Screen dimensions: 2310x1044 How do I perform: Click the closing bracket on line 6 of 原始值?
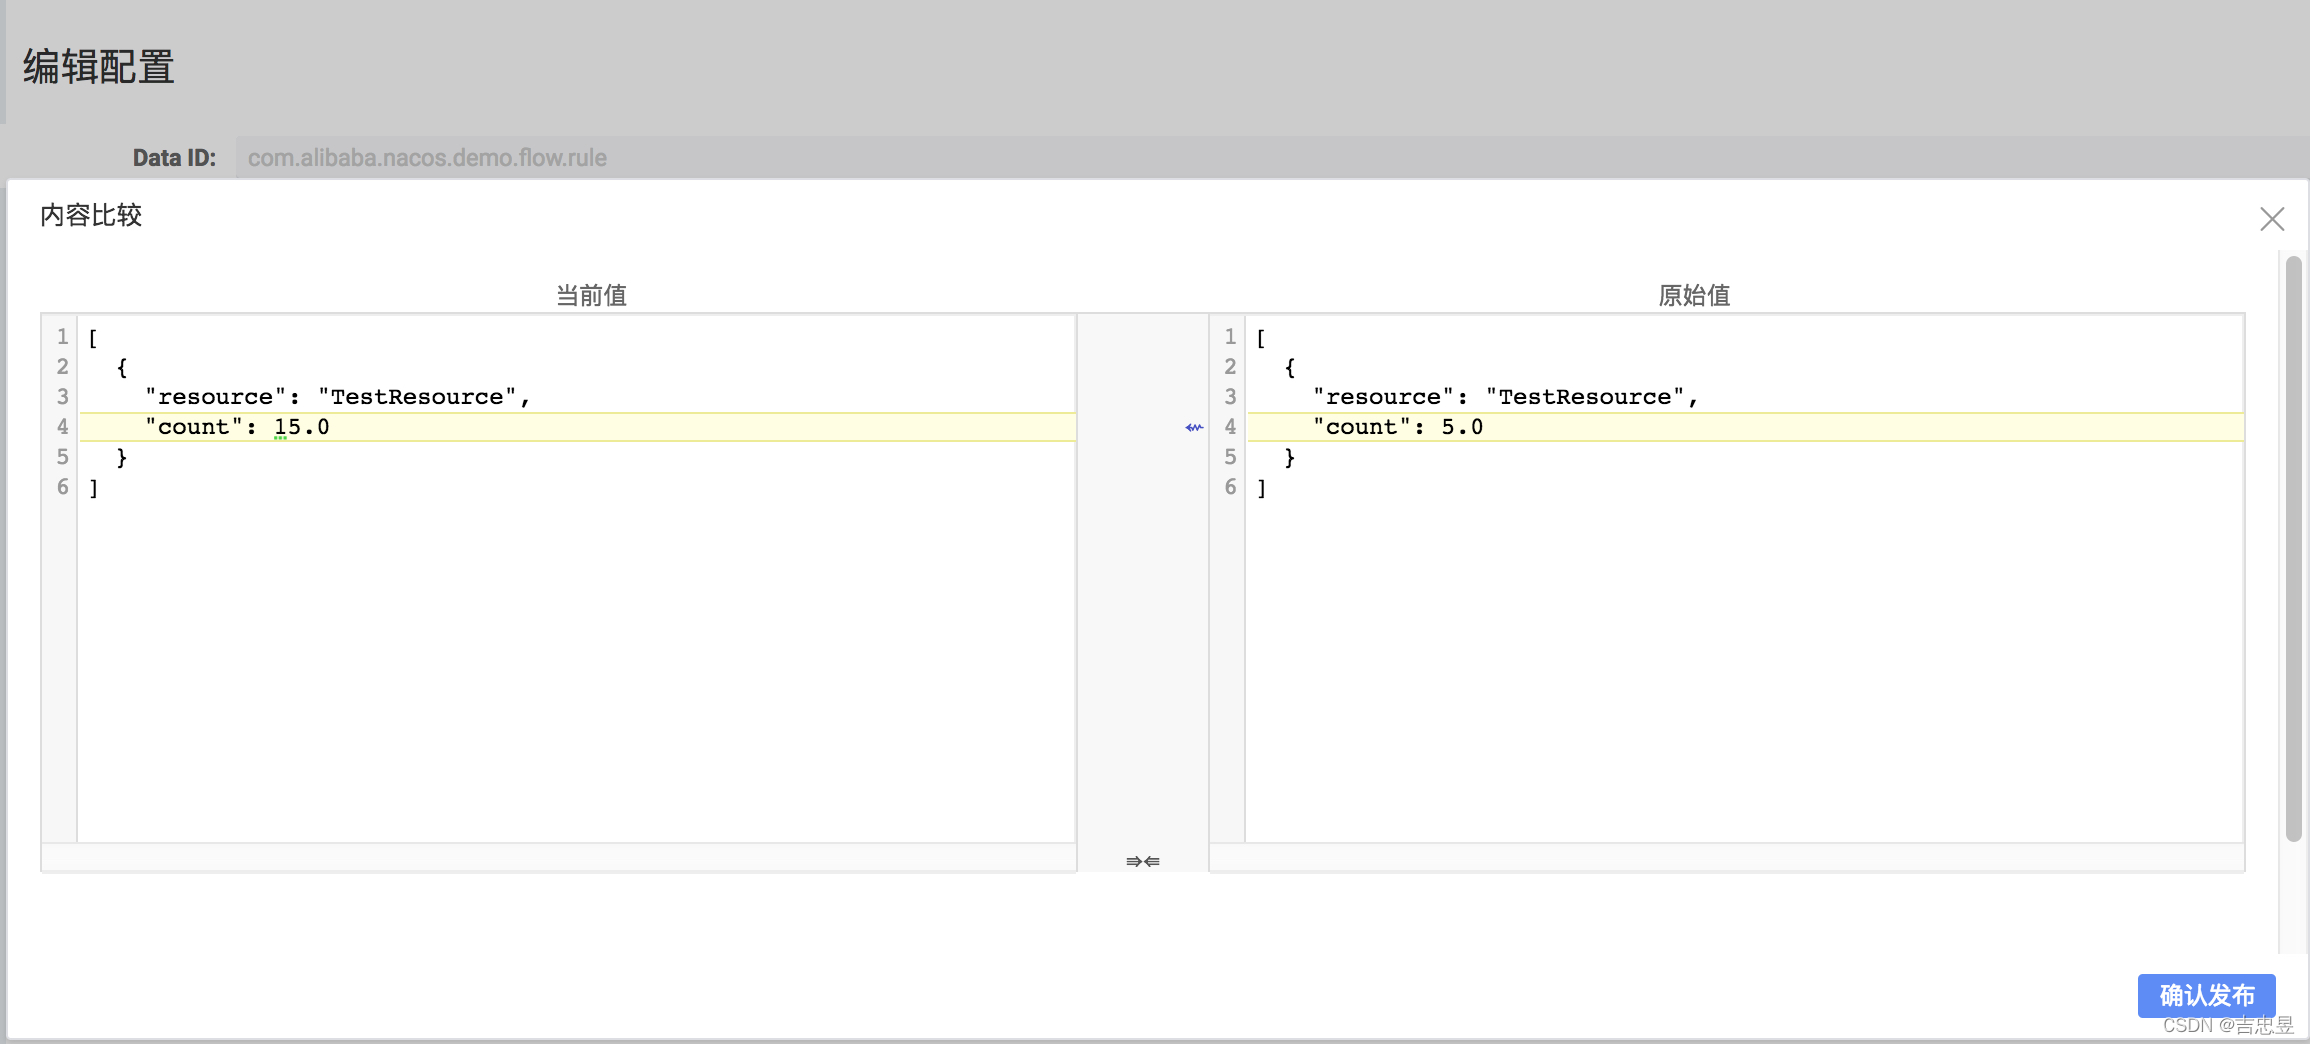tap(1261, 488)
